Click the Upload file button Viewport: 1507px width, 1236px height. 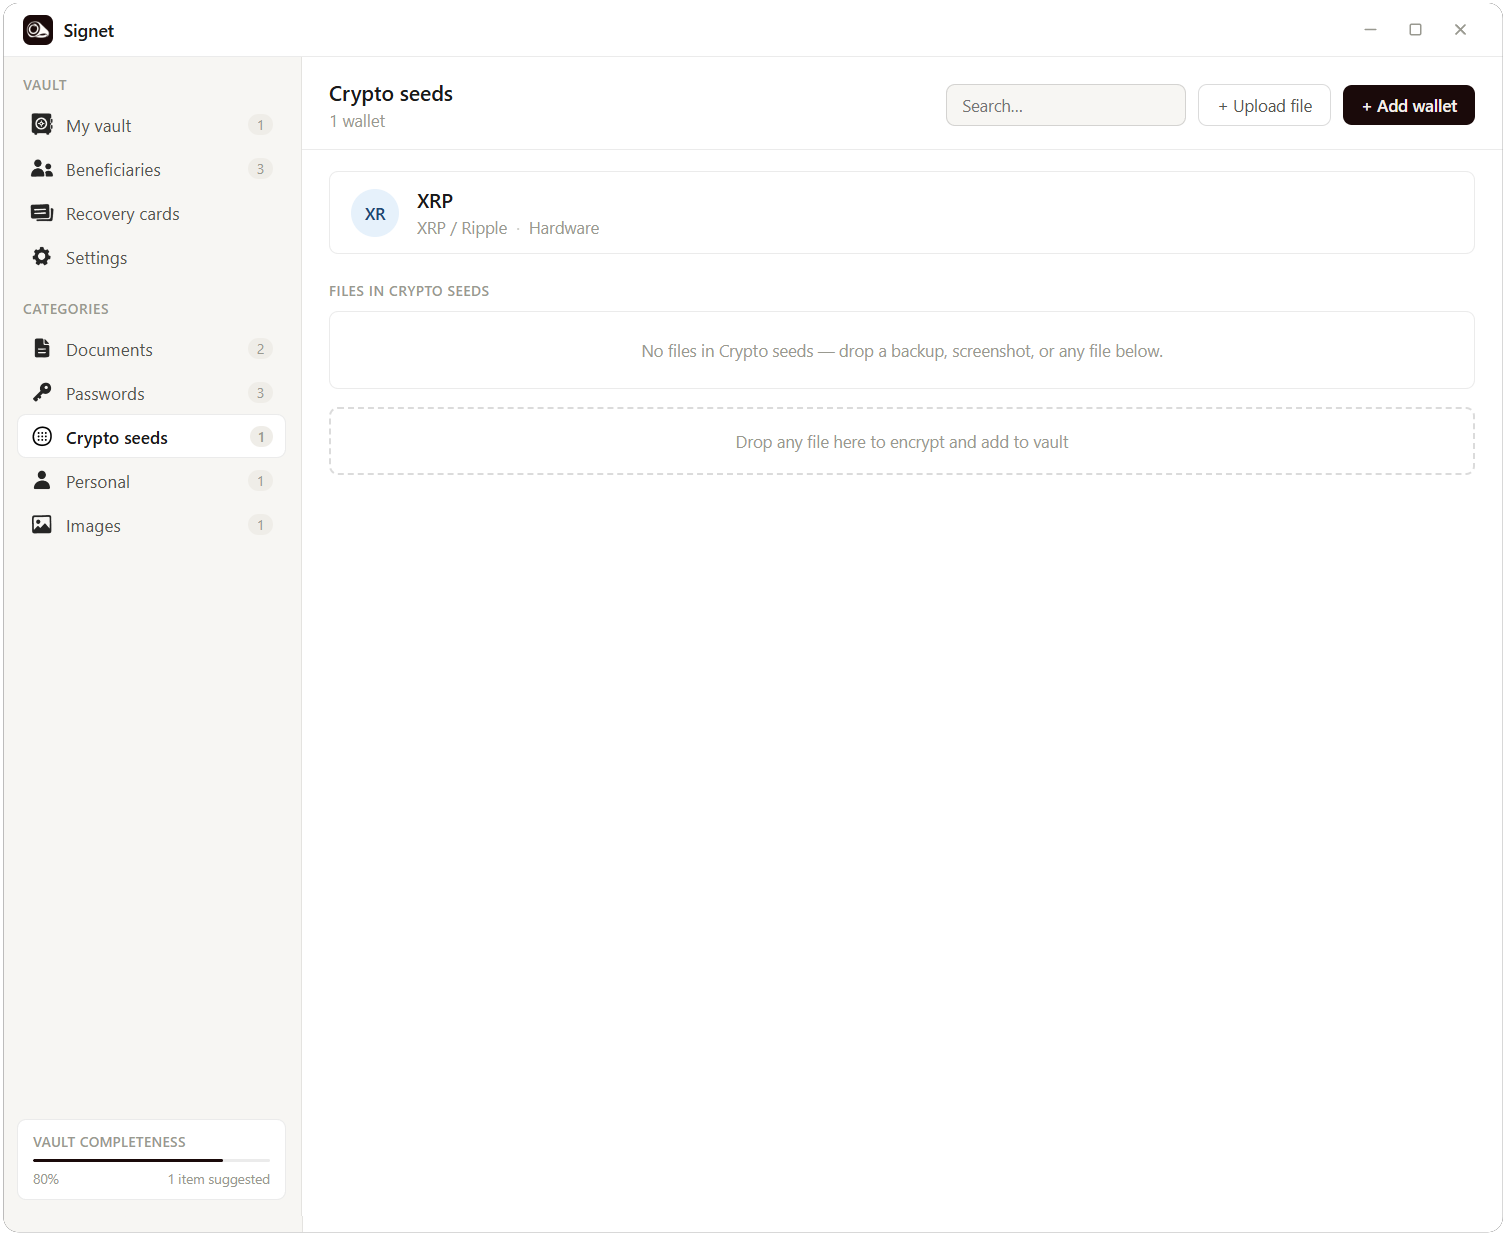click(x=1264, y=105)
